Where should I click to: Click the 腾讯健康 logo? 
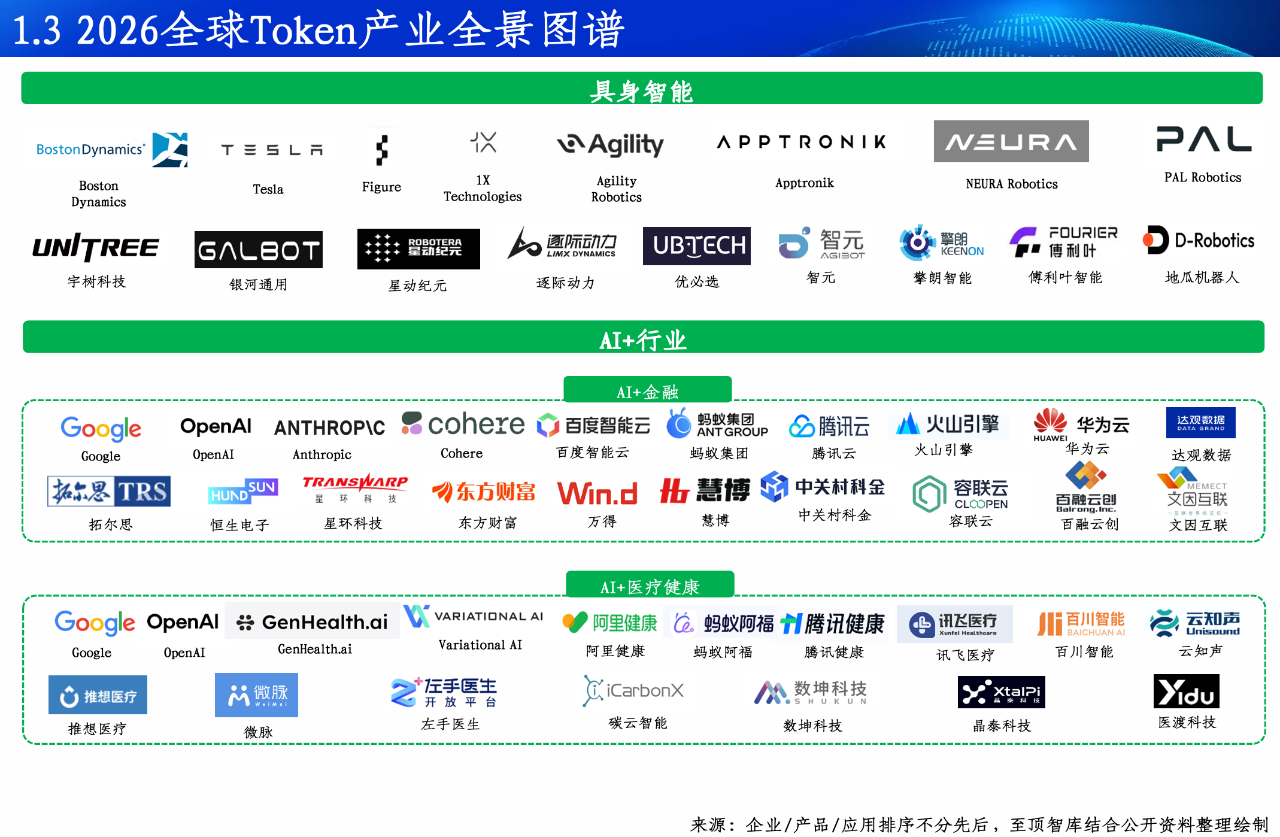coord(833,624)
